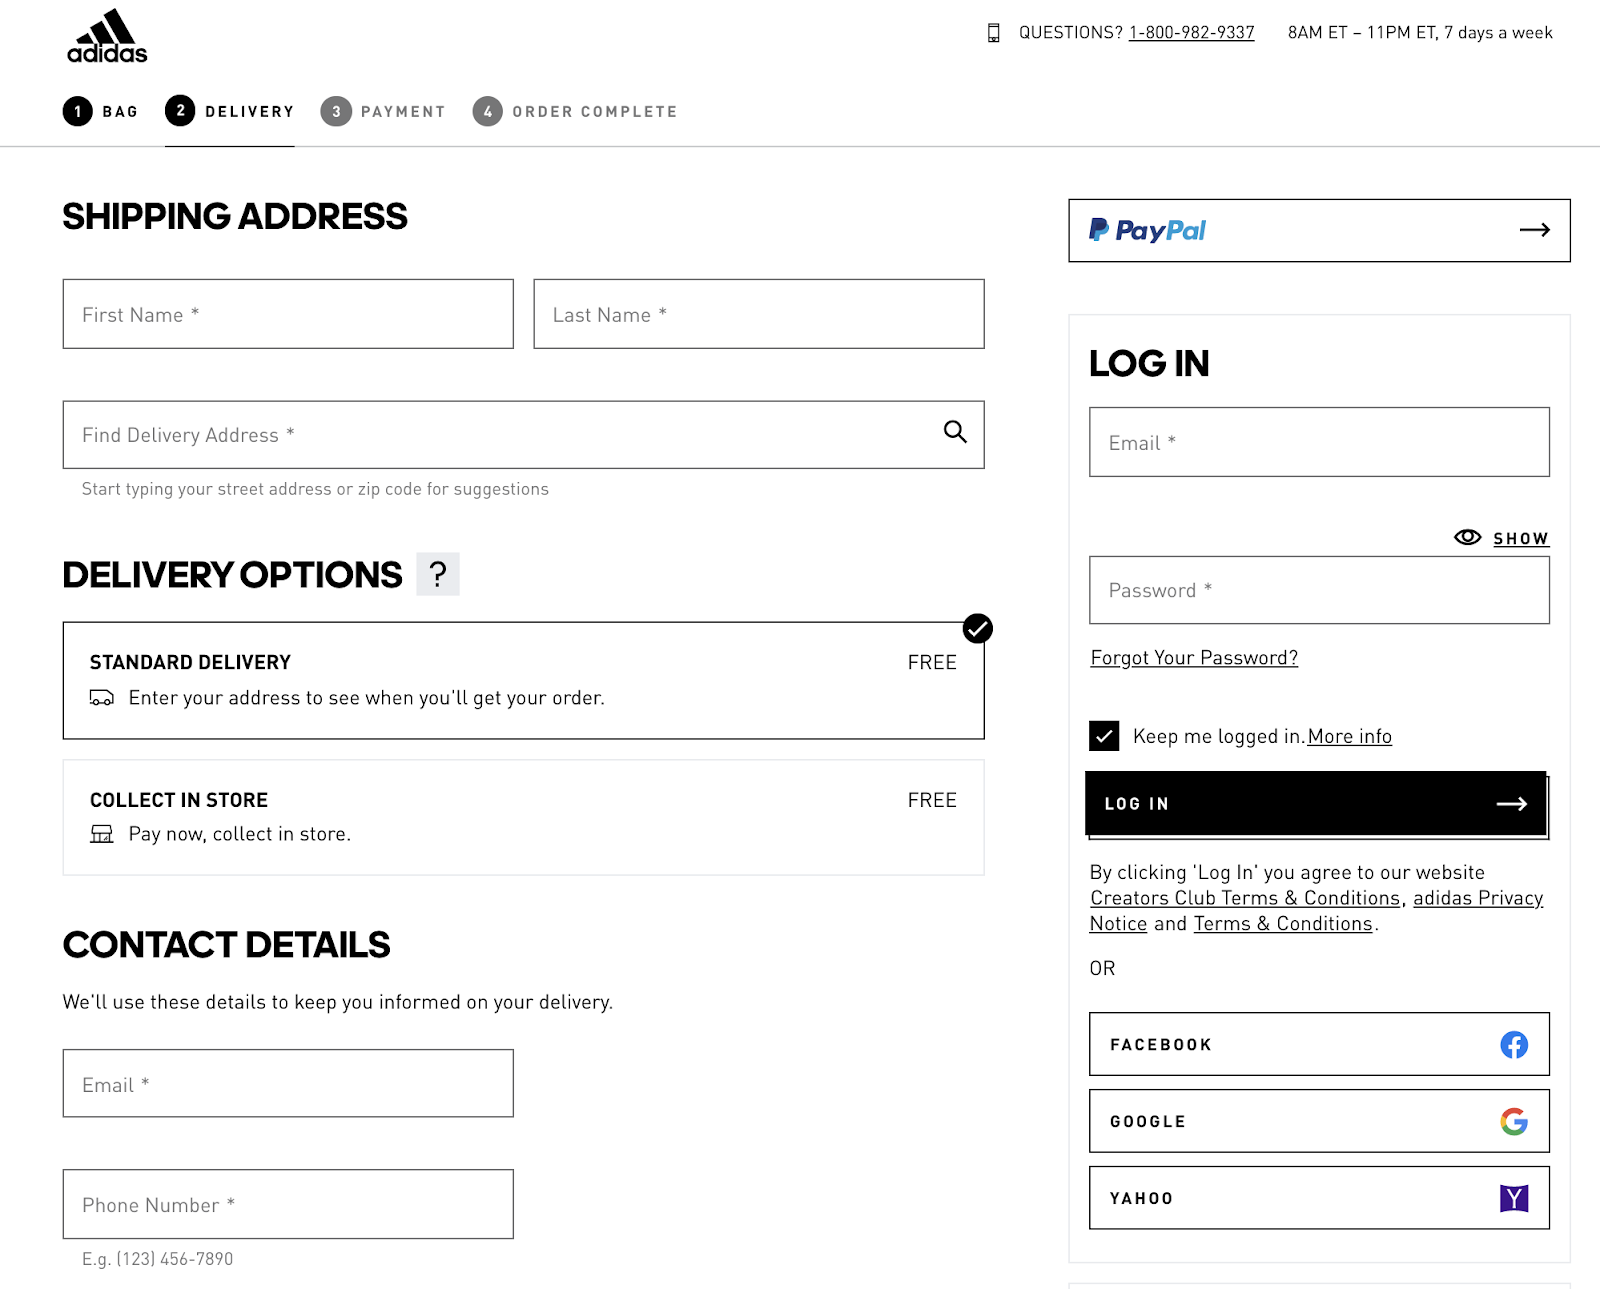Switch to the Payment step
This screenshot has height=1289, width=1600.
(383, 111)
